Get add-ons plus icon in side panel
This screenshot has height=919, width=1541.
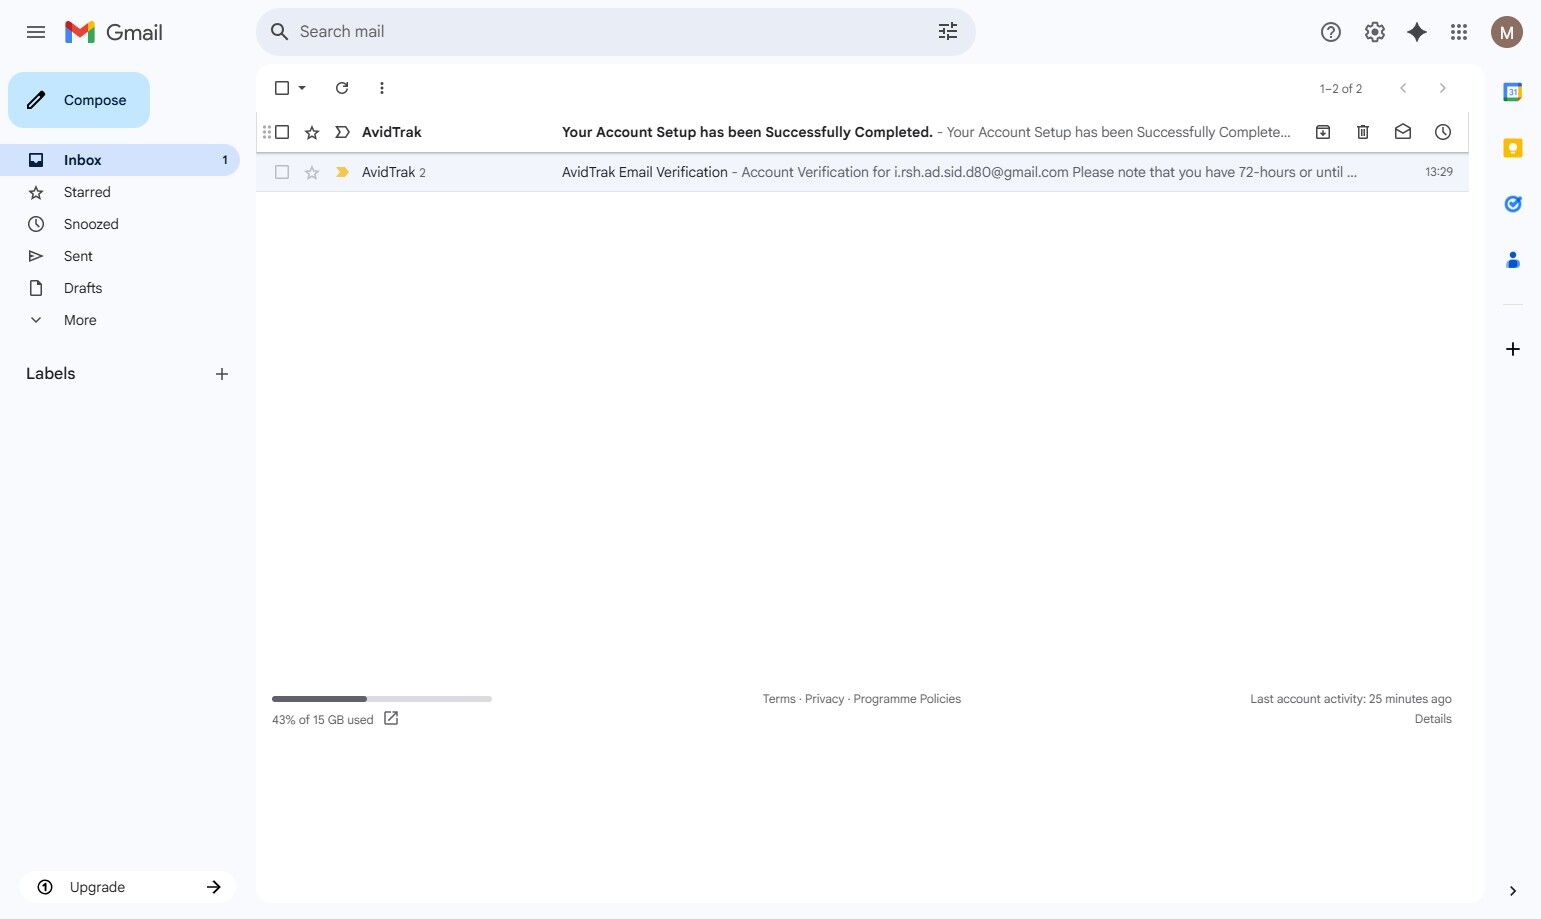pos(1513,349)
